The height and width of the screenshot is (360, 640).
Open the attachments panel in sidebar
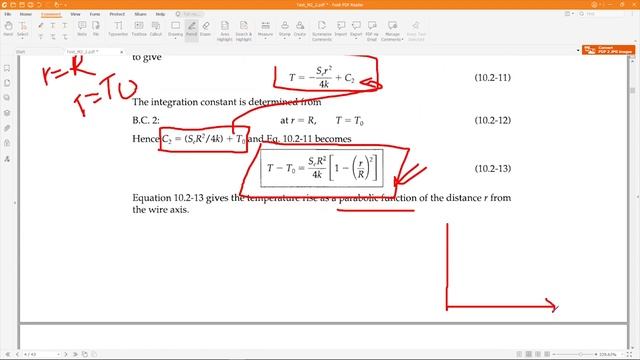click(x=7, y=128)
